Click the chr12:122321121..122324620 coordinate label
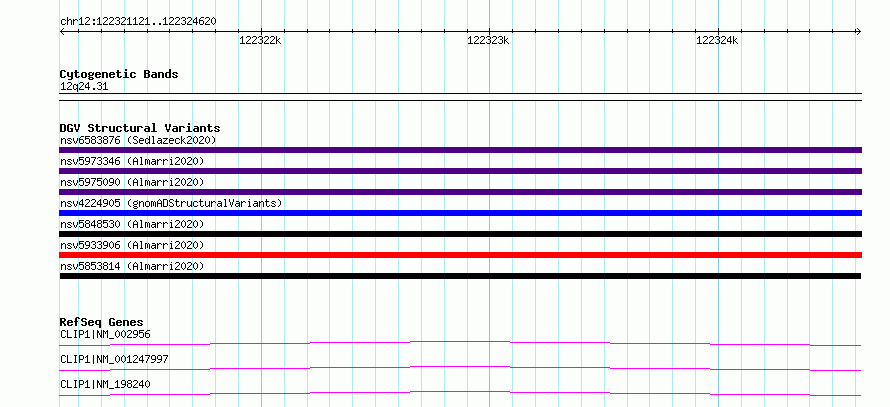Viewport: 890px width, 407px height. click(138, 22)
